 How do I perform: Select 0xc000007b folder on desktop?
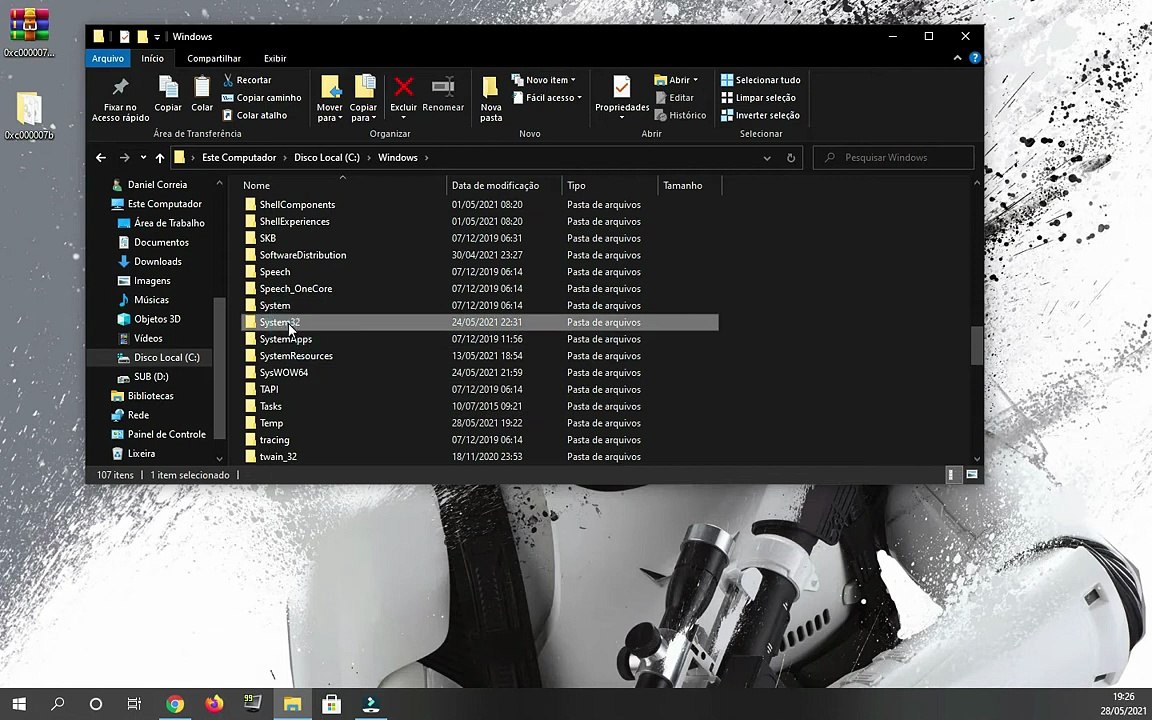tap(29, 115)
